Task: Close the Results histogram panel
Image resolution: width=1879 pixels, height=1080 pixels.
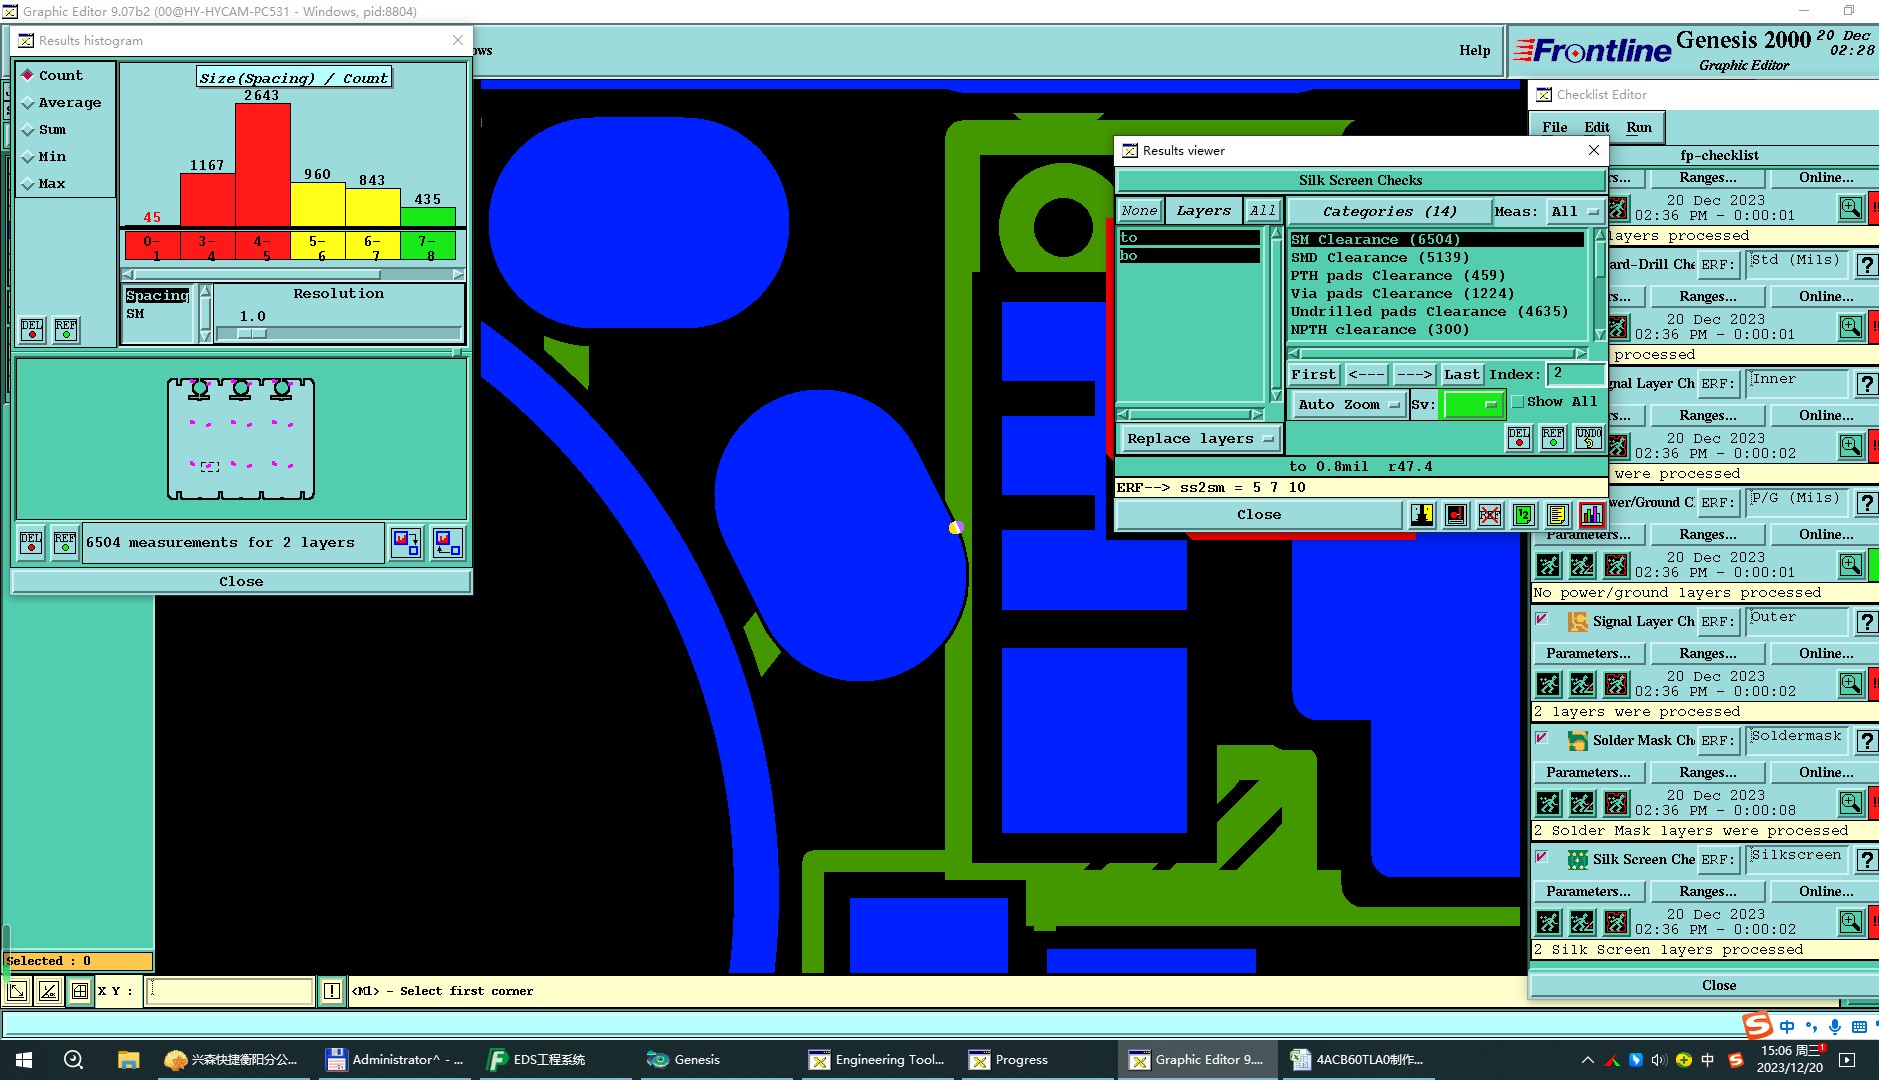Action: pyautogui.click(x=241, y=581)
